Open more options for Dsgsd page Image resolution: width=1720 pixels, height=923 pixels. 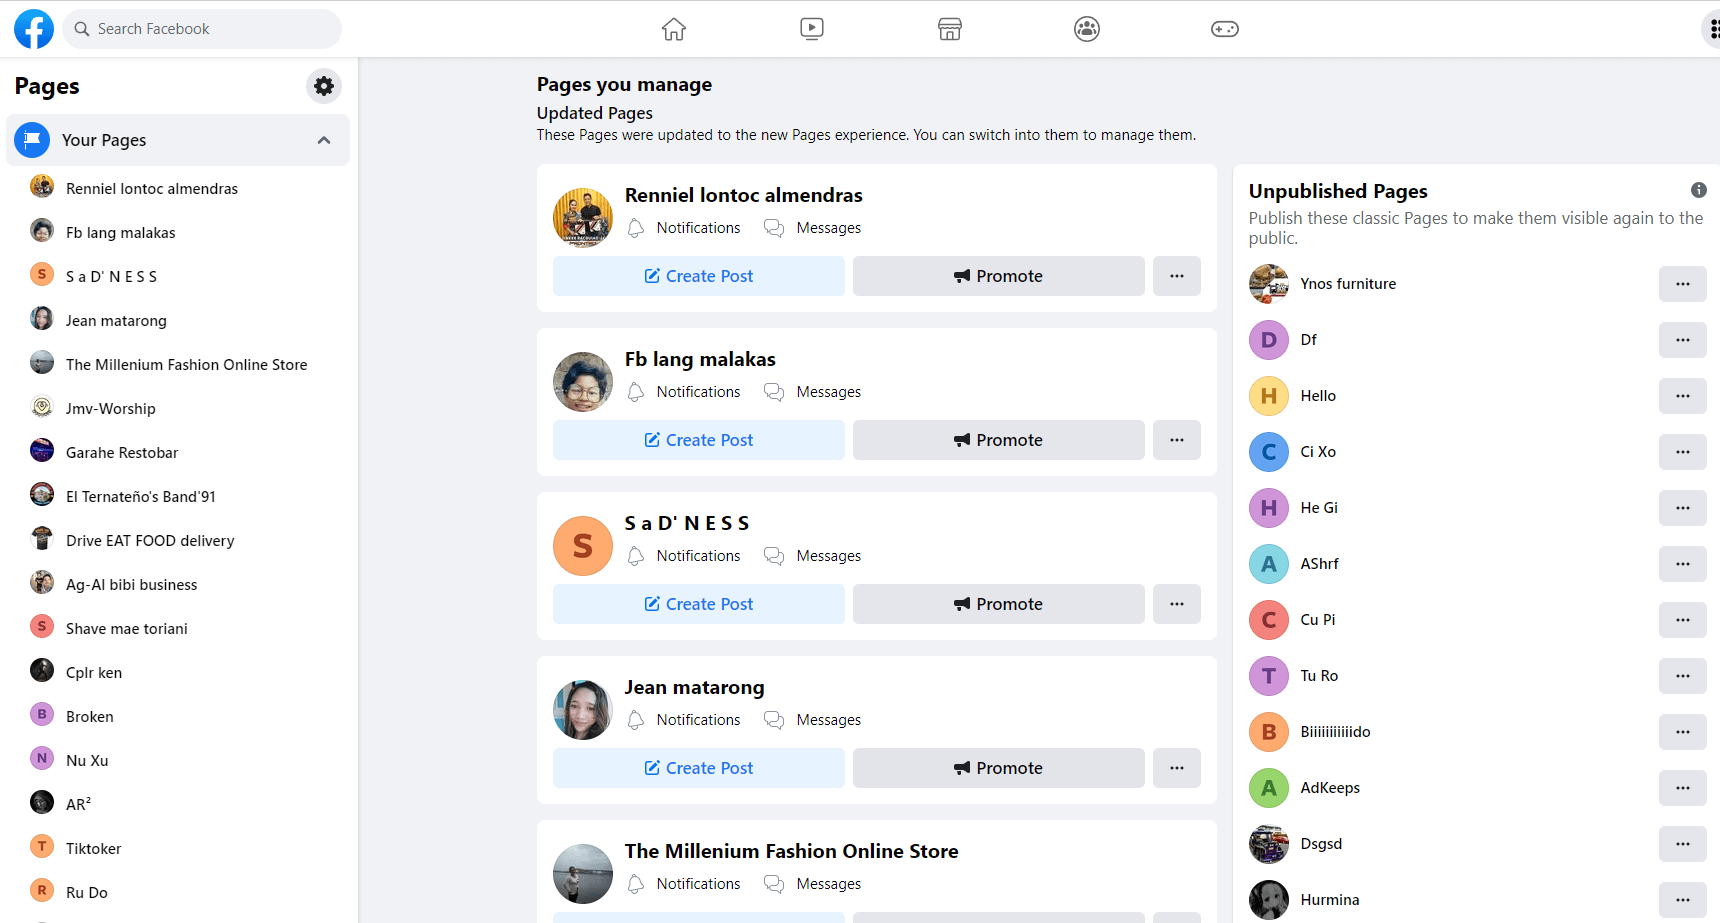coord(1683,844)
